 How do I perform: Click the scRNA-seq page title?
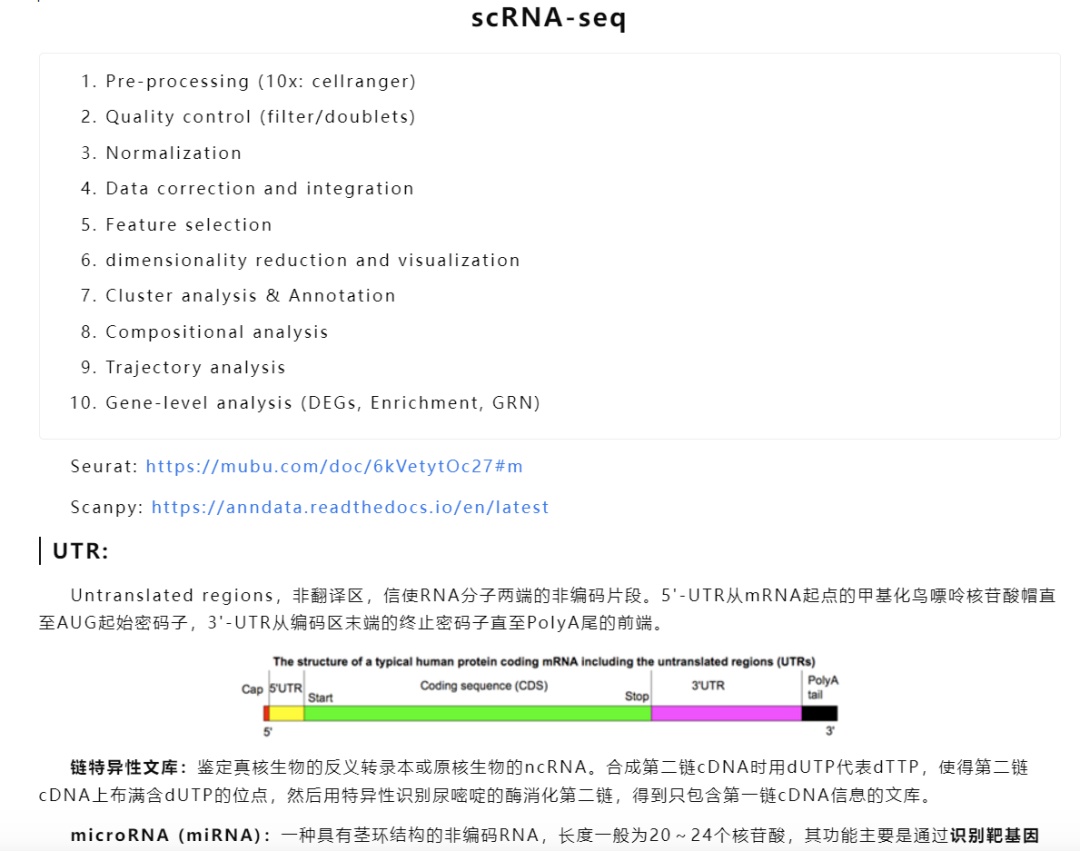(x=549, y=18)
